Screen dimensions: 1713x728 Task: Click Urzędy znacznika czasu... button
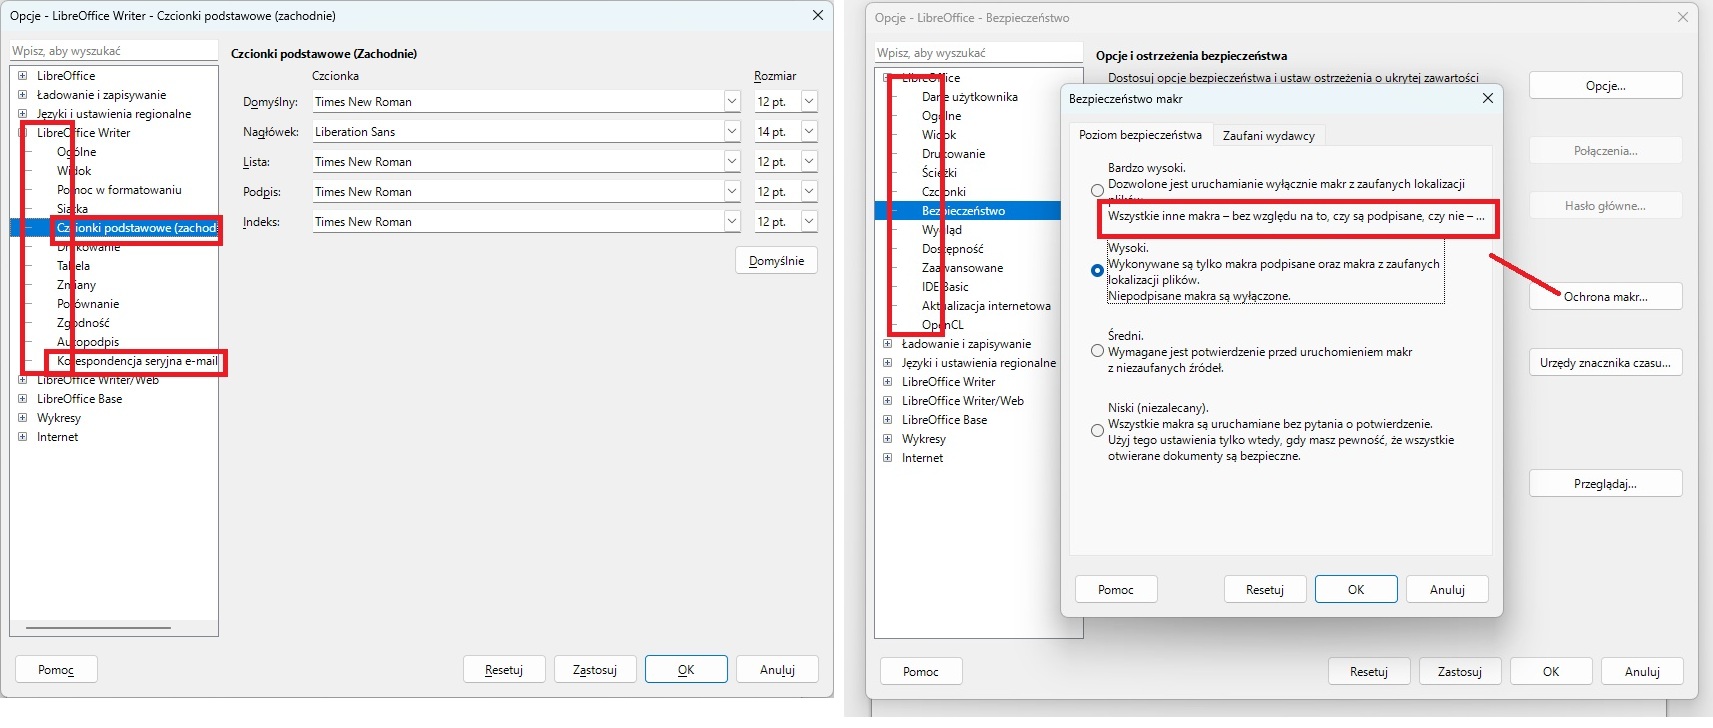[x=1606, y=363]
